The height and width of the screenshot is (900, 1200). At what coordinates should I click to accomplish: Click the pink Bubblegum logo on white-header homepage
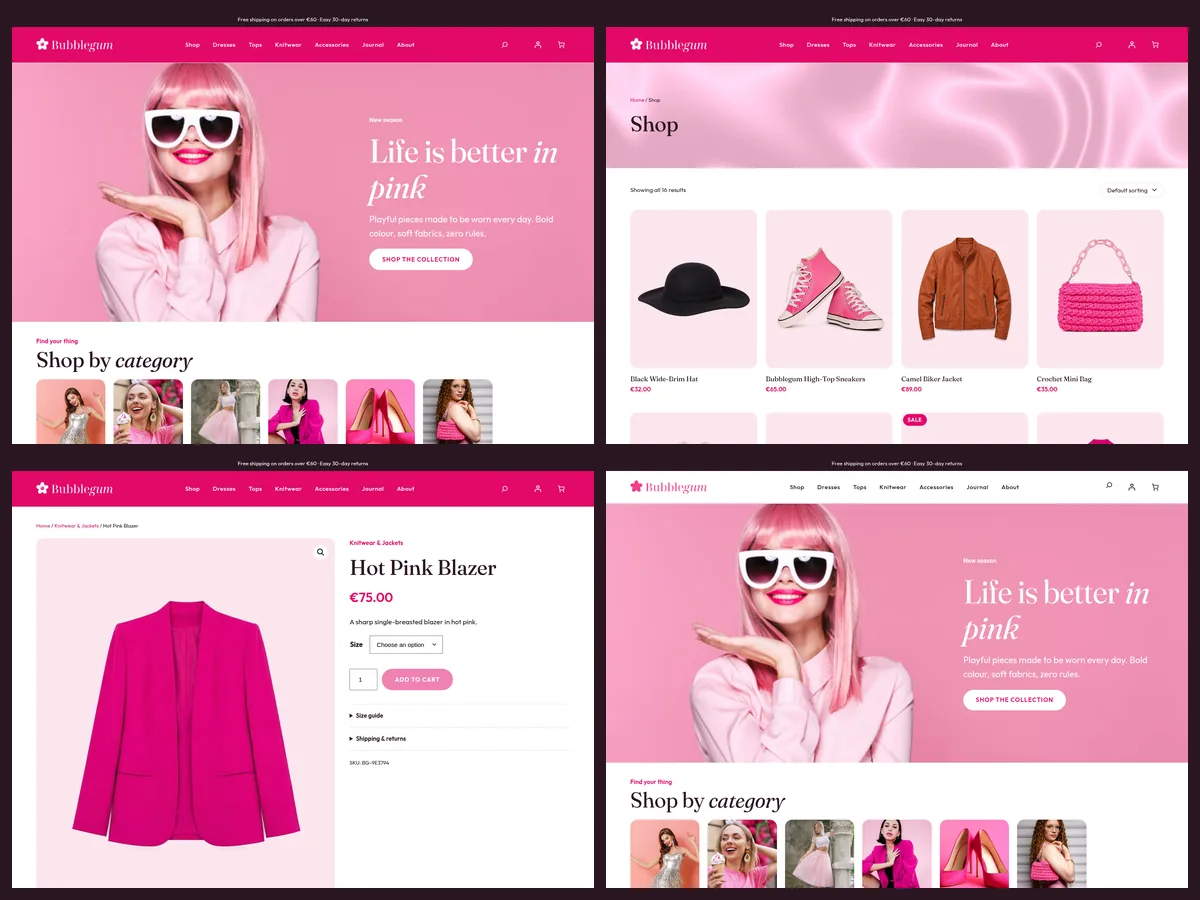click(x=668, y=487)
